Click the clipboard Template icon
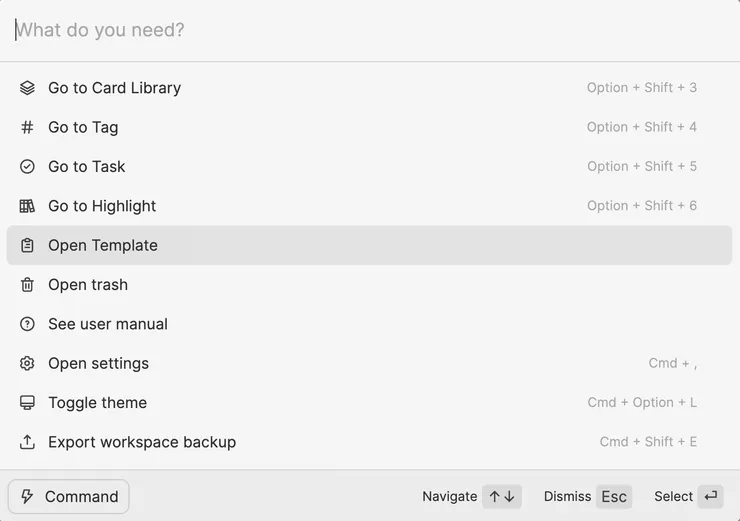This screenshot has height=521, width=740. pos(27,245)
